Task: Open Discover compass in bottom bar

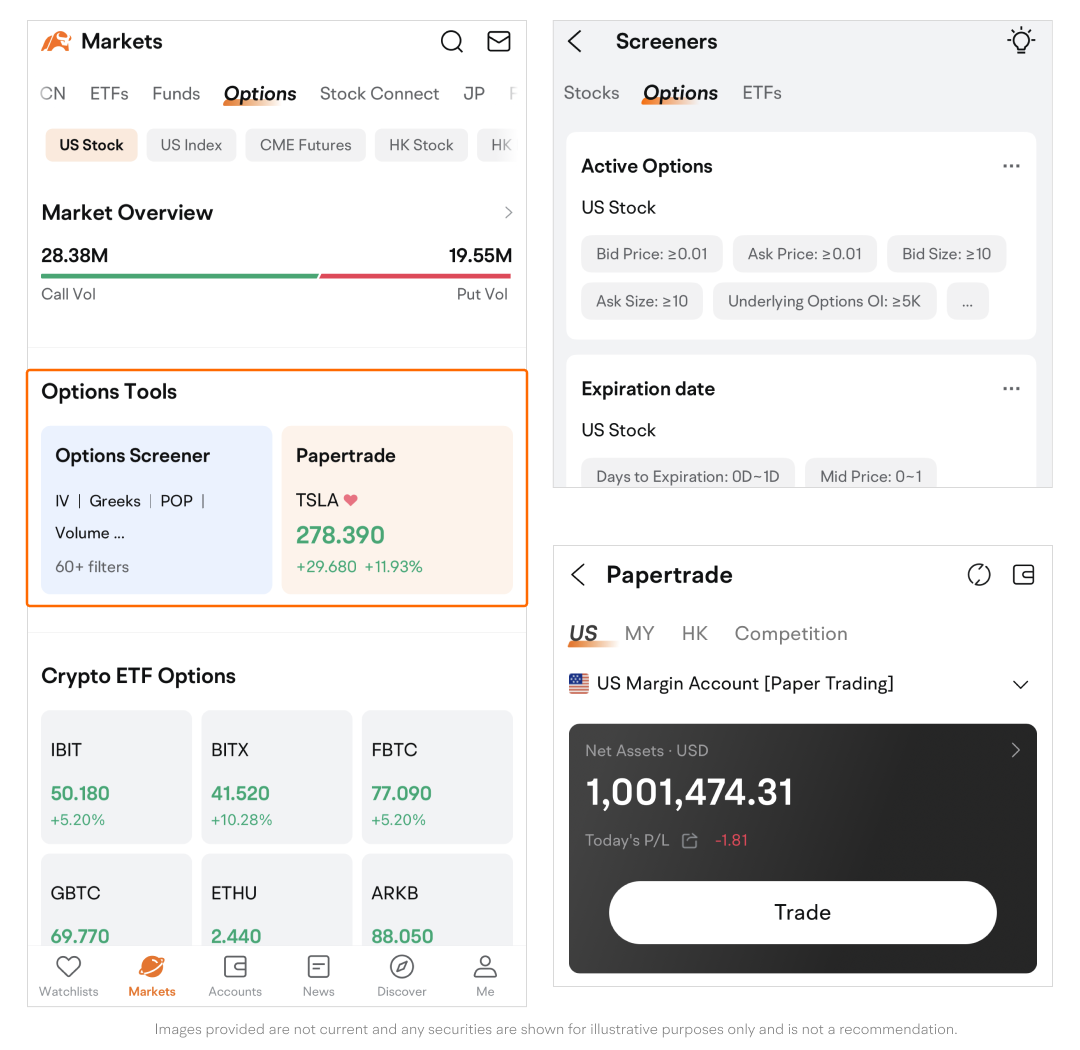Action: pyautogui.click(x=402, y=975)
